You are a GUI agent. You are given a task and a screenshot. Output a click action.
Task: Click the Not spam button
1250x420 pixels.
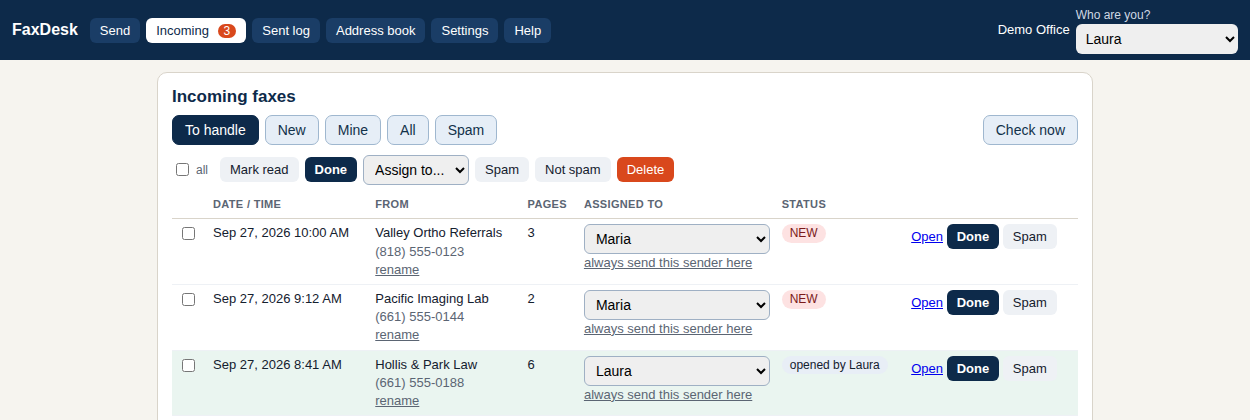coord(573,170)
